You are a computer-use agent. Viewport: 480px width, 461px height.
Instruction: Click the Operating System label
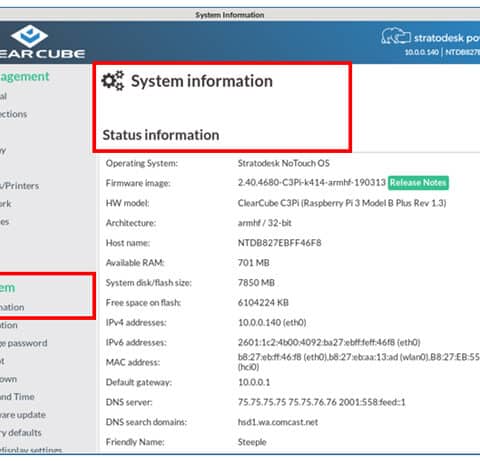[142, 163]
